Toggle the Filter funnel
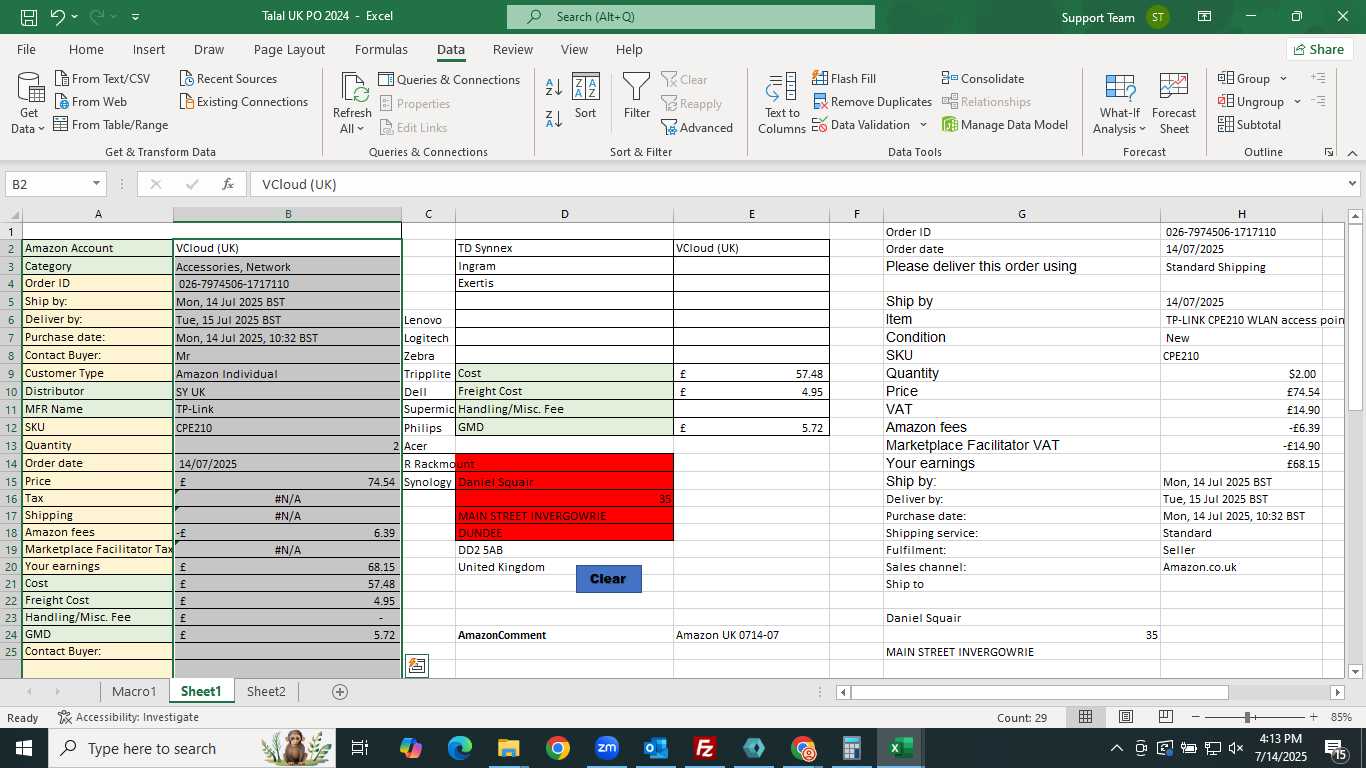 click(x=637, y=96)
